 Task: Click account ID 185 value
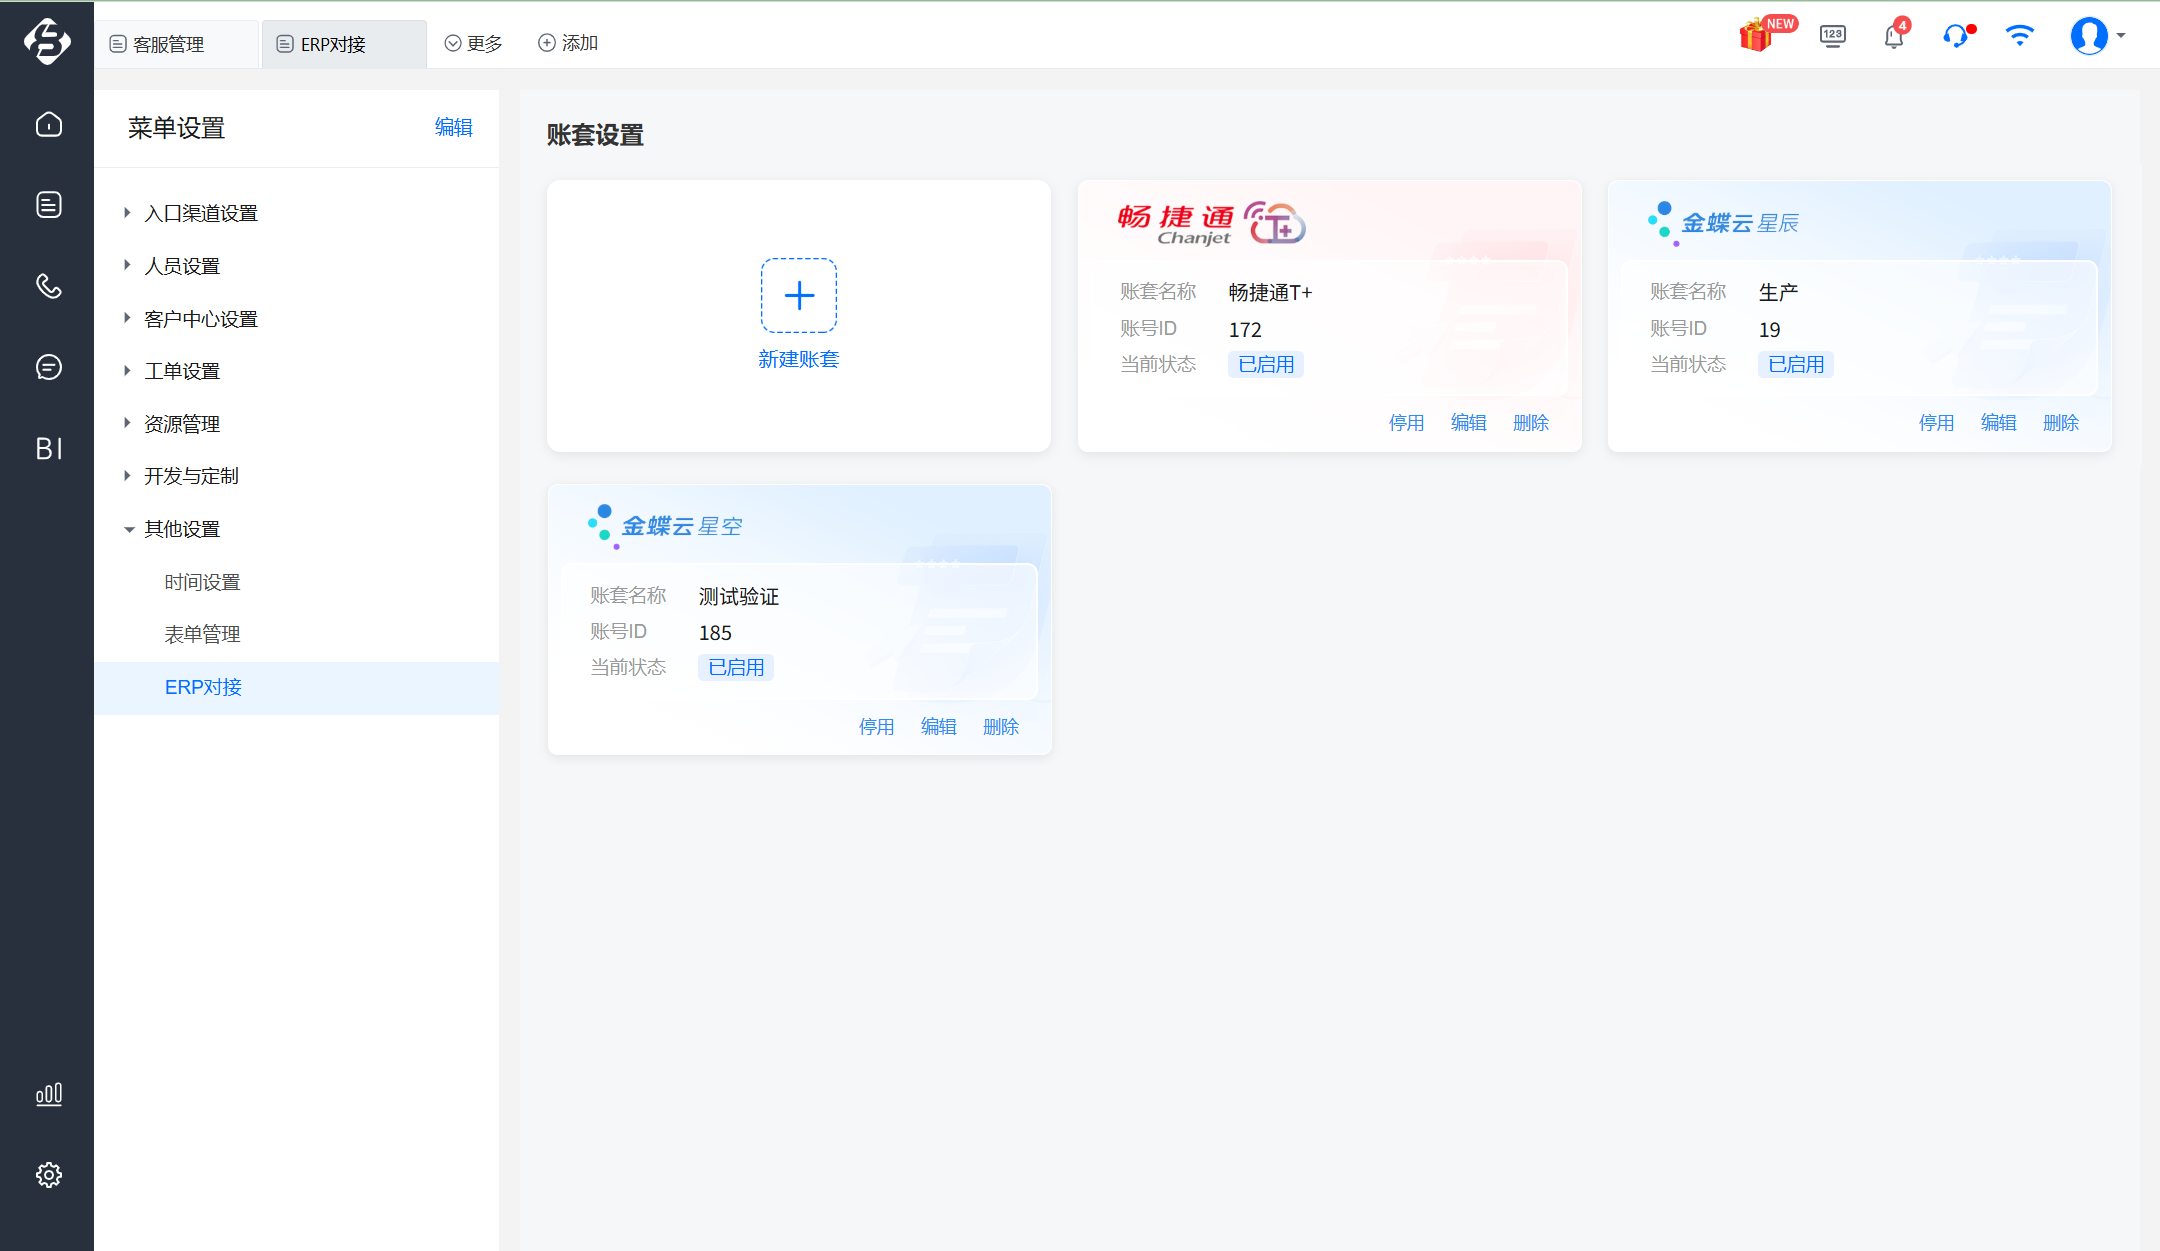[715, 633]
